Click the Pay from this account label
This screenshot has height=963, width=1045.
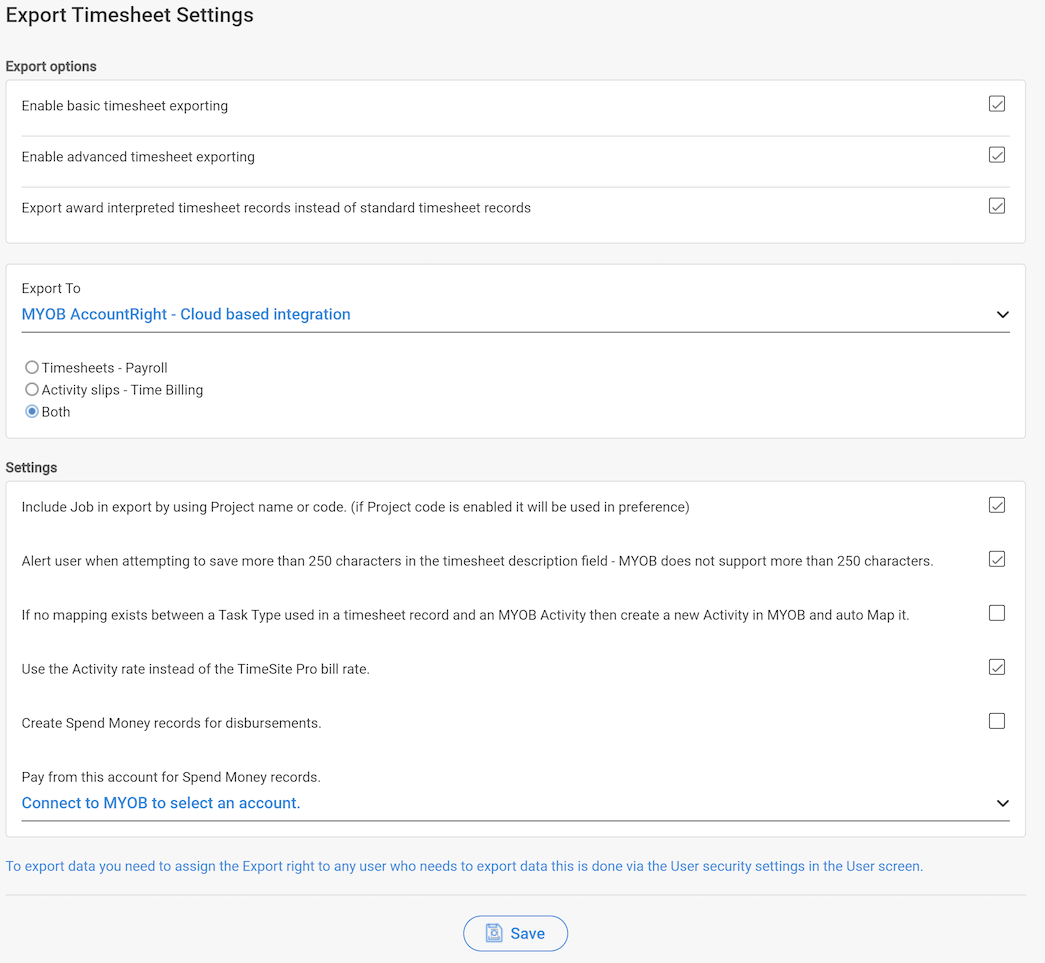tap(171, 777)
